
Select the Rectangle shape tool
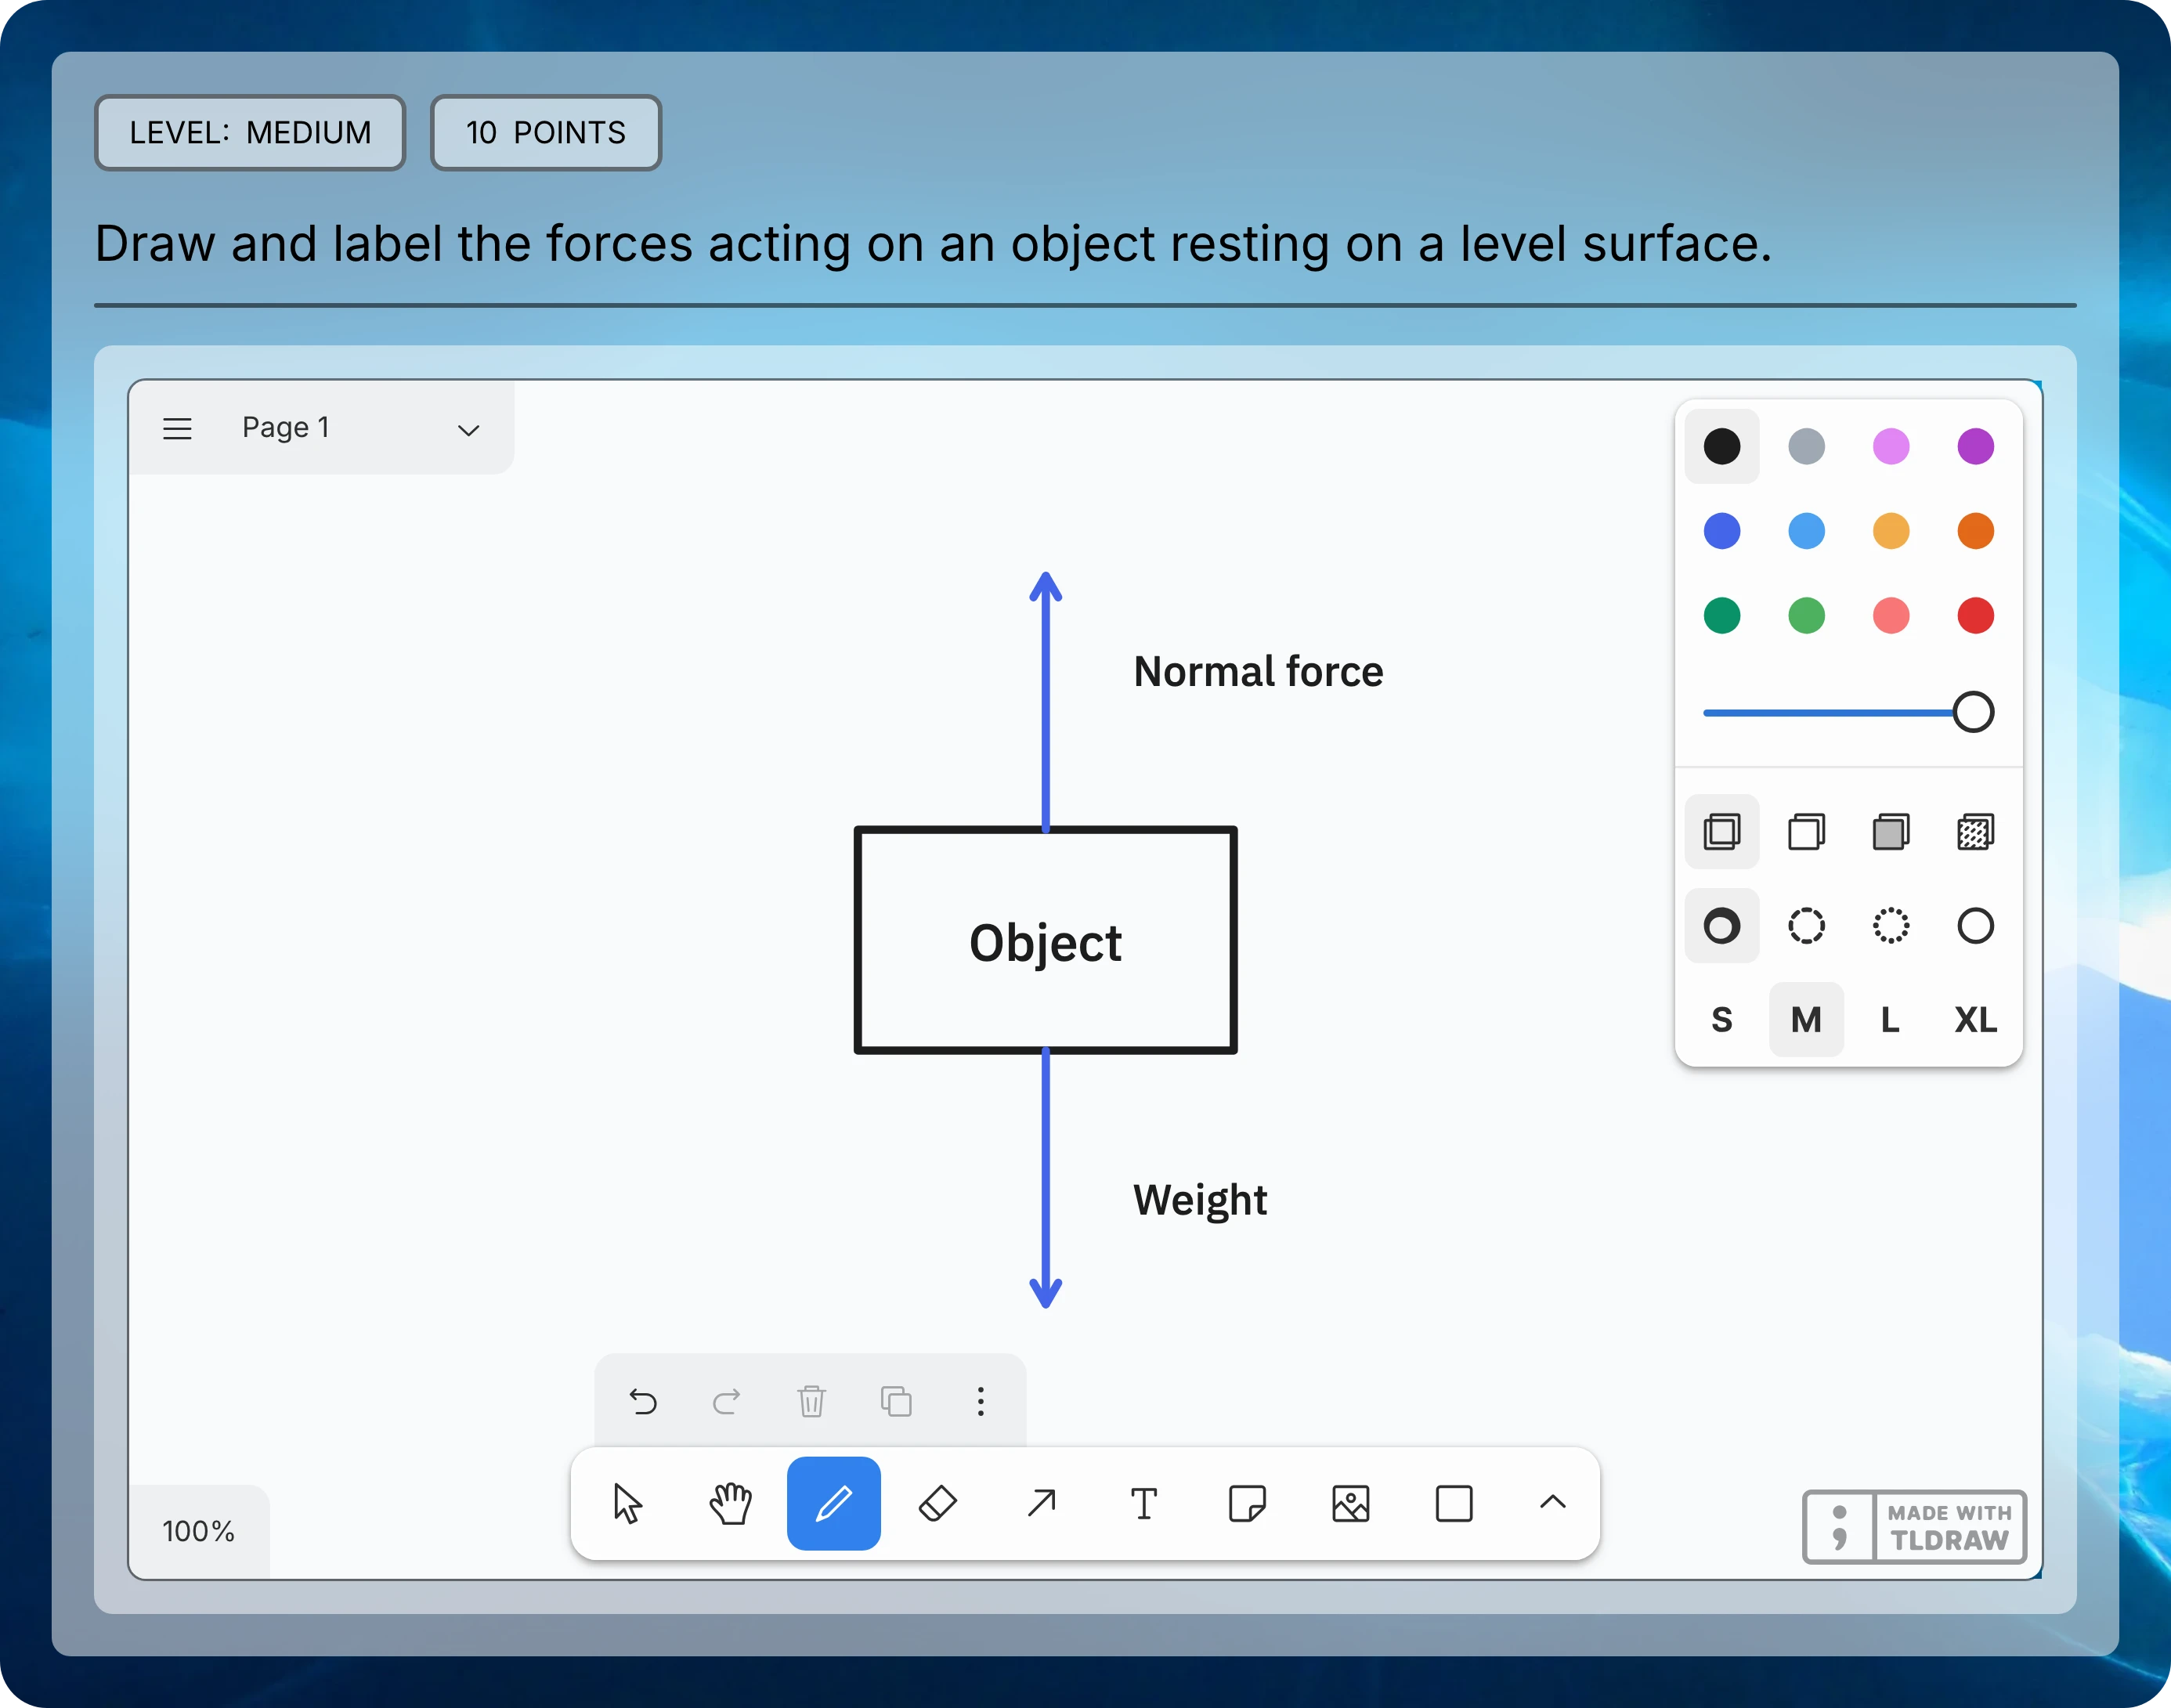(1454, 1503)
